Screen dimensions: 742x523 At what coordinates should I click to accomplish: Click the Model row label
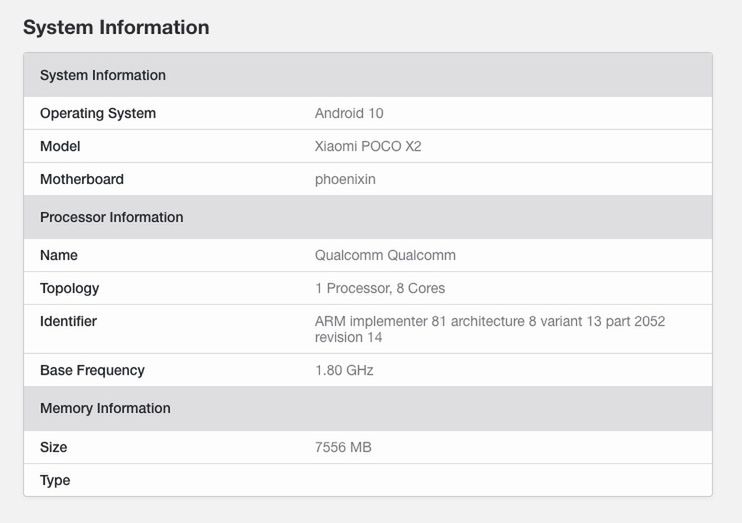[60, 147]
